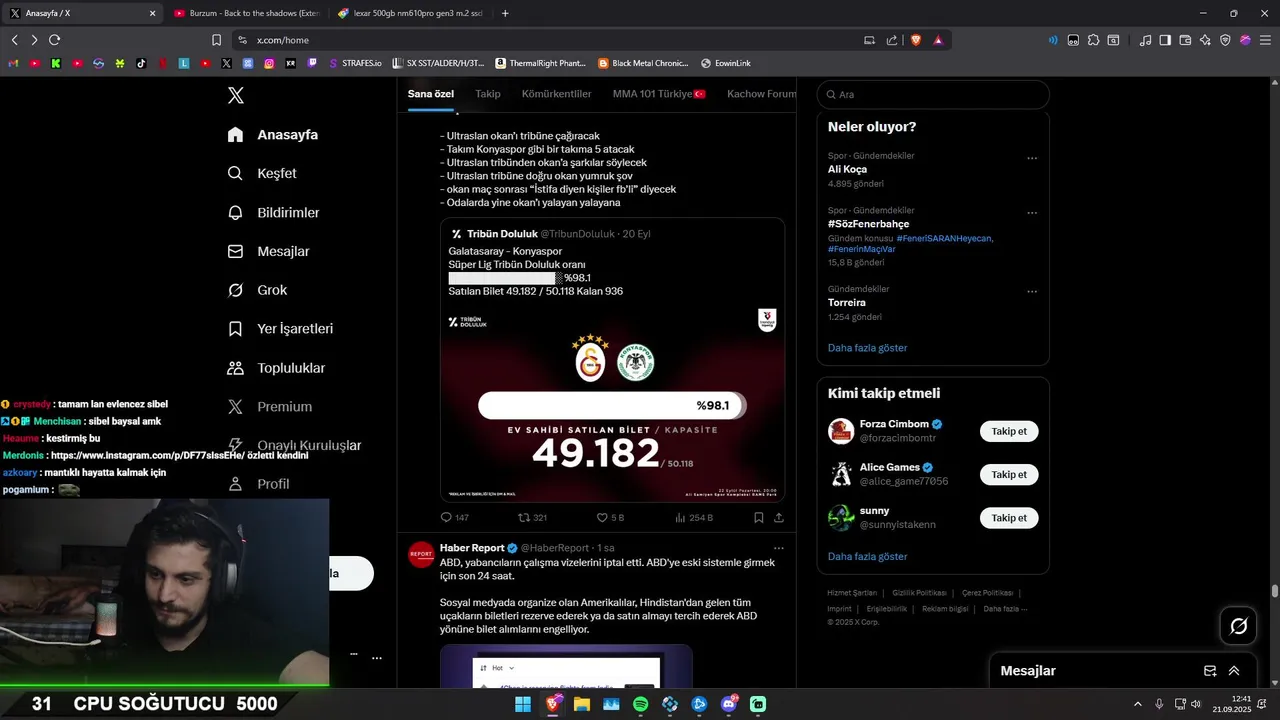Viewport: 1280px width, 720px height.
Task: Open a new browser tab
Action: (x=505, y=13)
